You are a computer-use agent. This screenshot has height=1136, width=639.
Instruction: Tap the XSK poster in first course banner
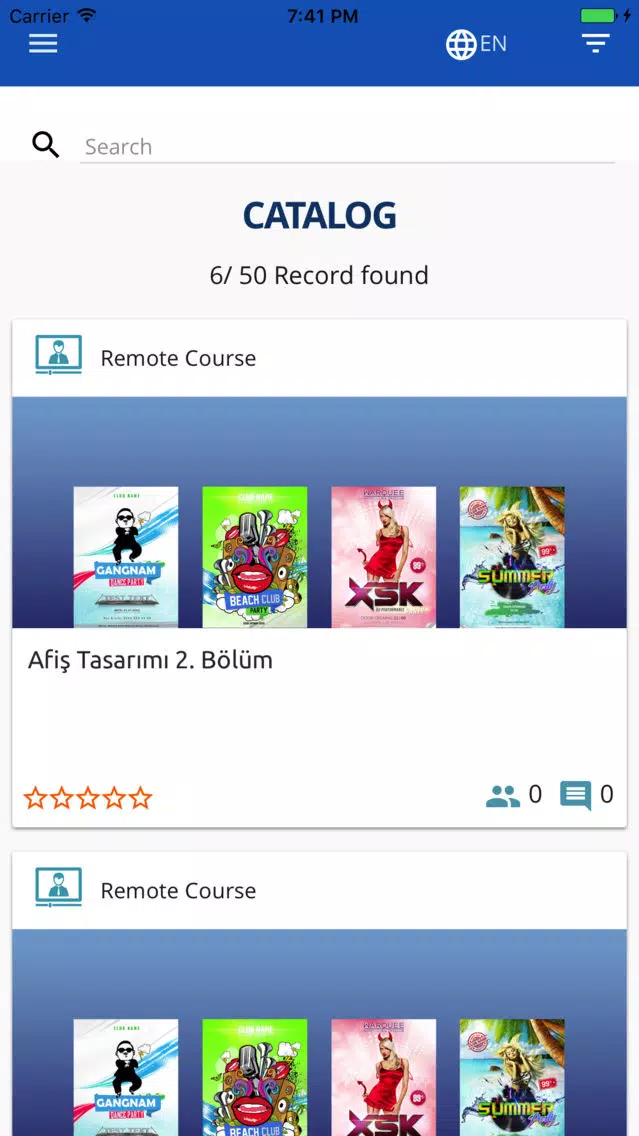pyautogui.click(x=383, y=556)
